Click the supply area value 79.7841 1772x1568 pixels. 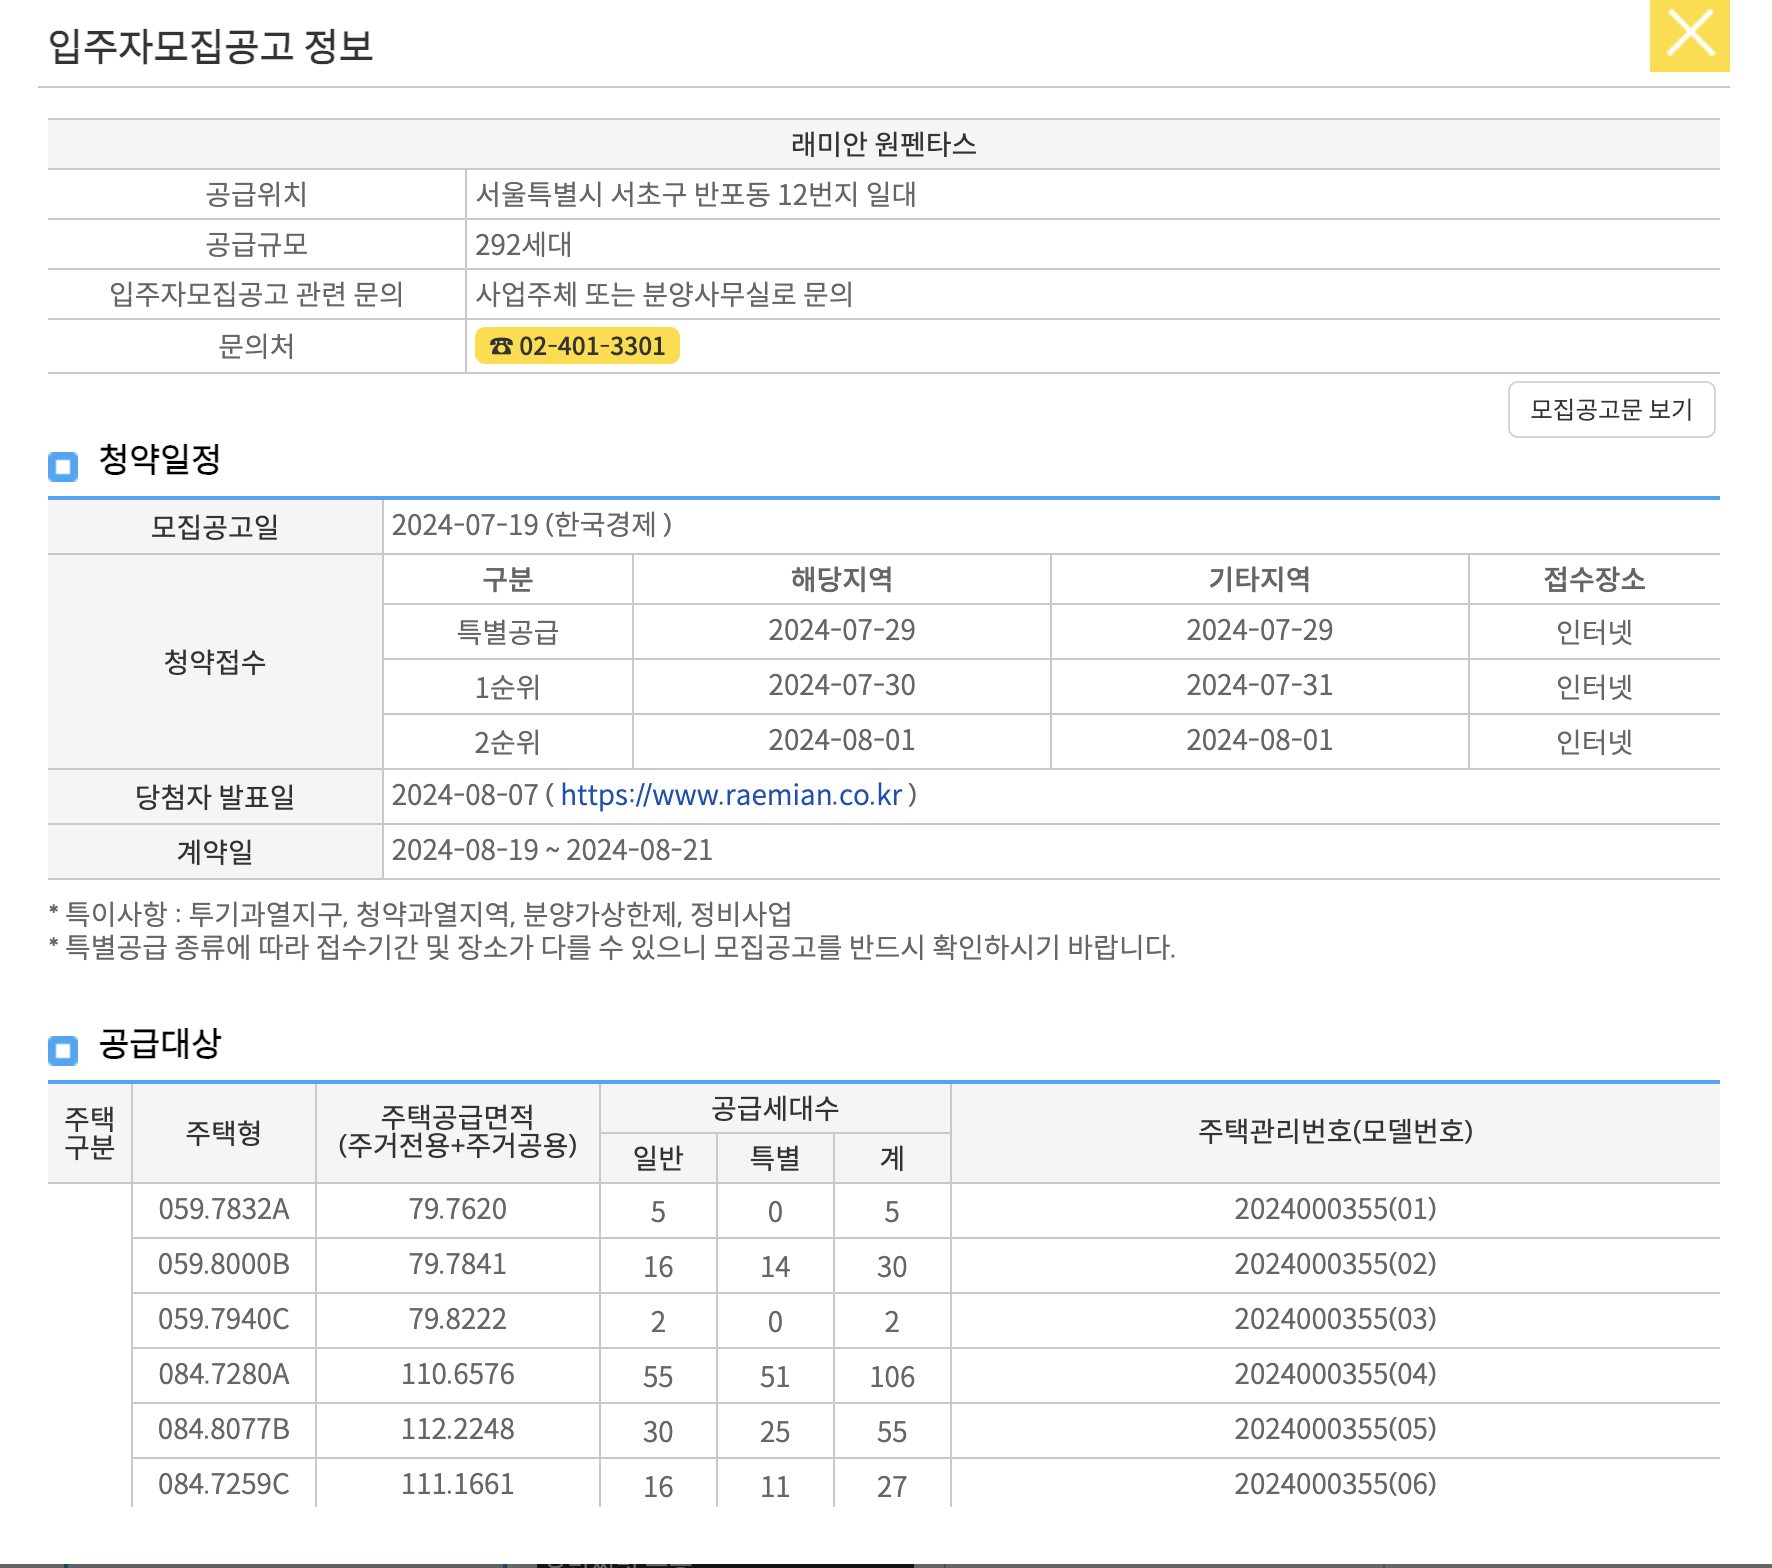(458, 1265)
